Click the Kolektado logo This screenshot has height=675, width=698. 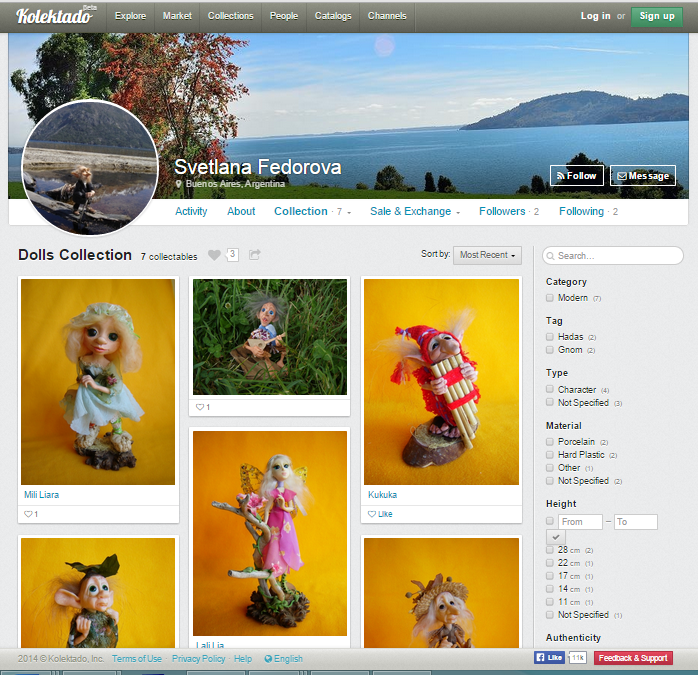point(56,16)
